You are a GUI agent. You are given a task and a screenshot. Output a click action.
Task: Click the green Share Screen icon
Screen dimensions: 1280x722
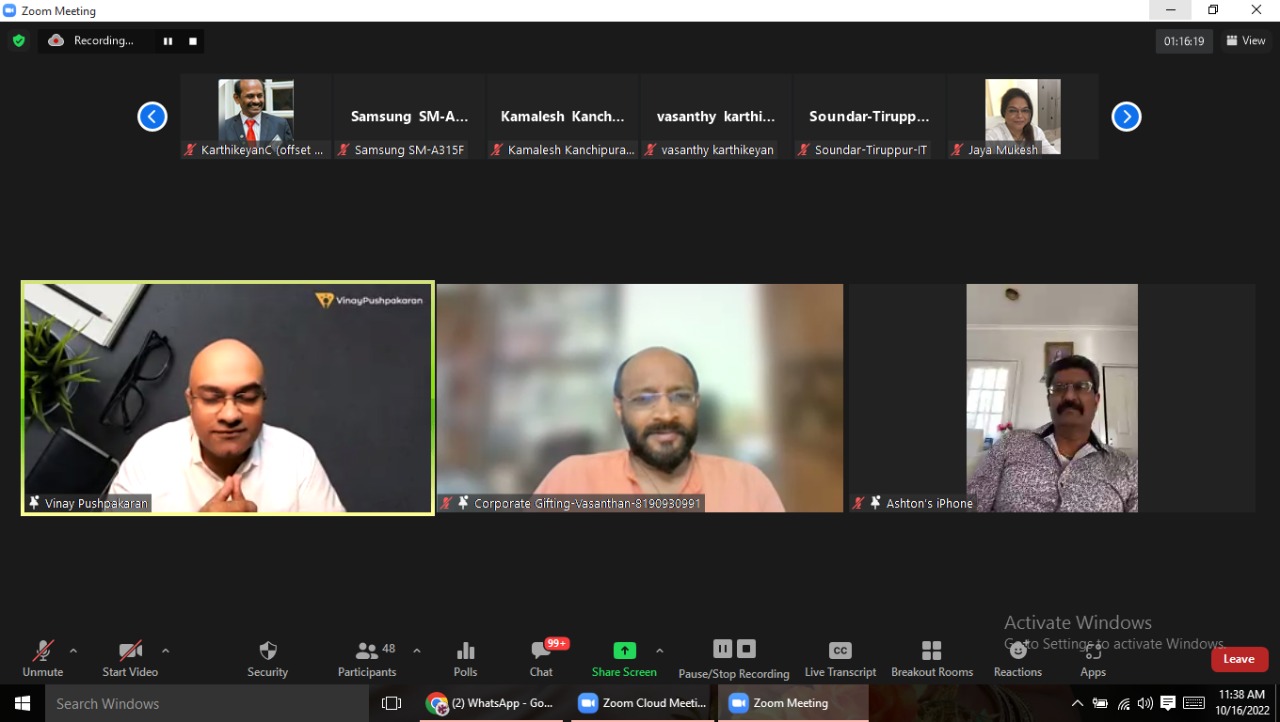pyautogui.click(x=624, y=651)
